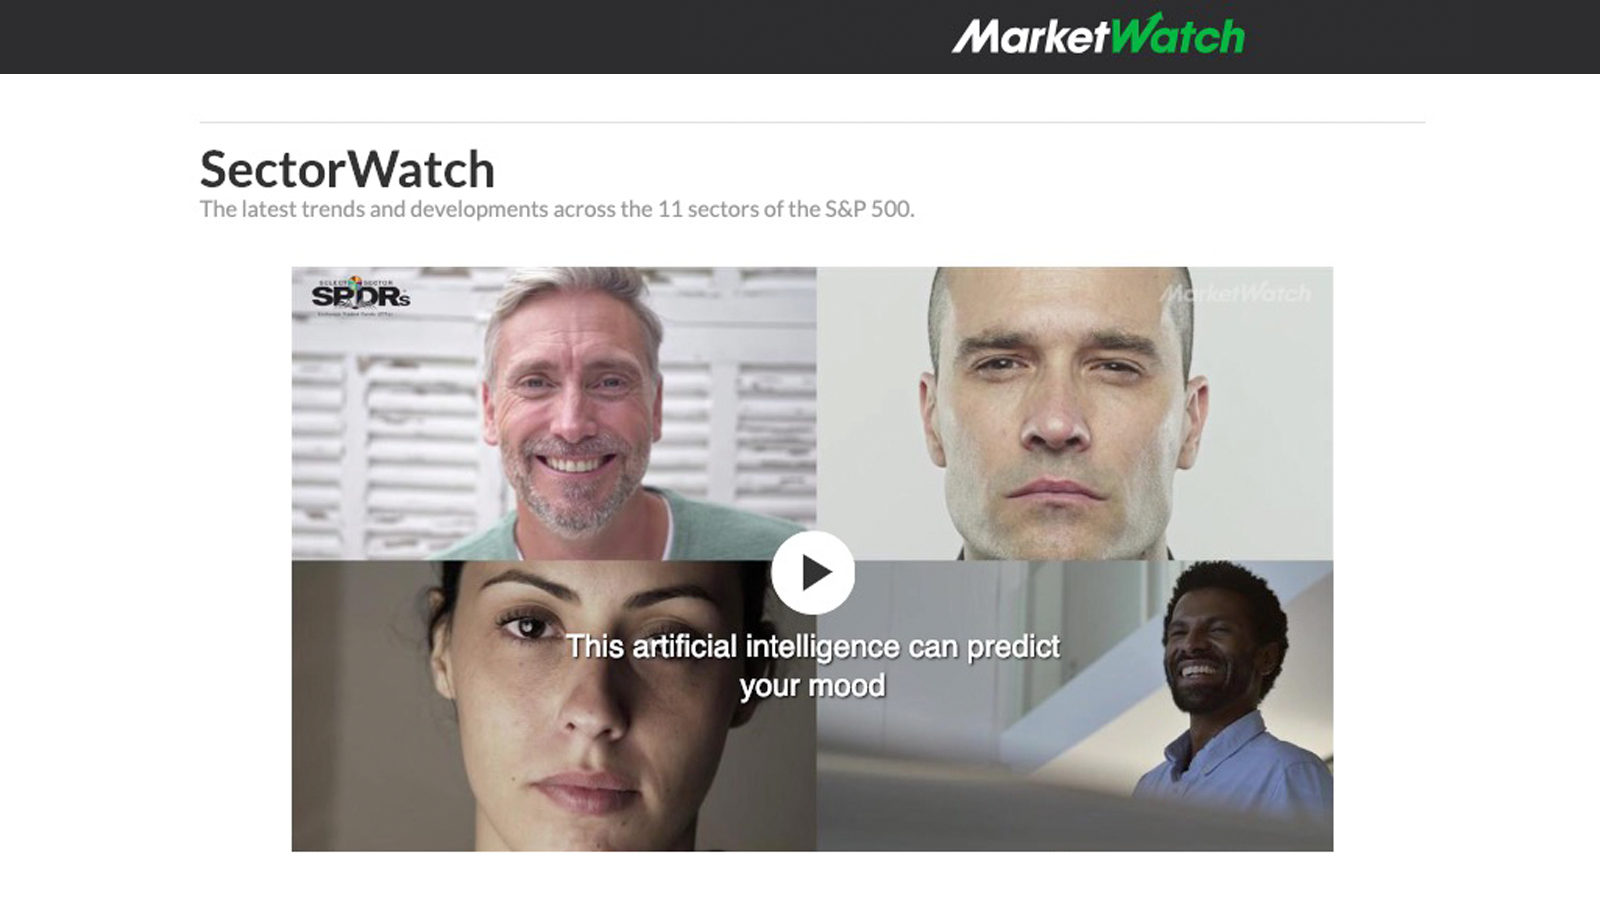
Task: Click the "S&P 500" text in subtitle
Action: point(868,209)
